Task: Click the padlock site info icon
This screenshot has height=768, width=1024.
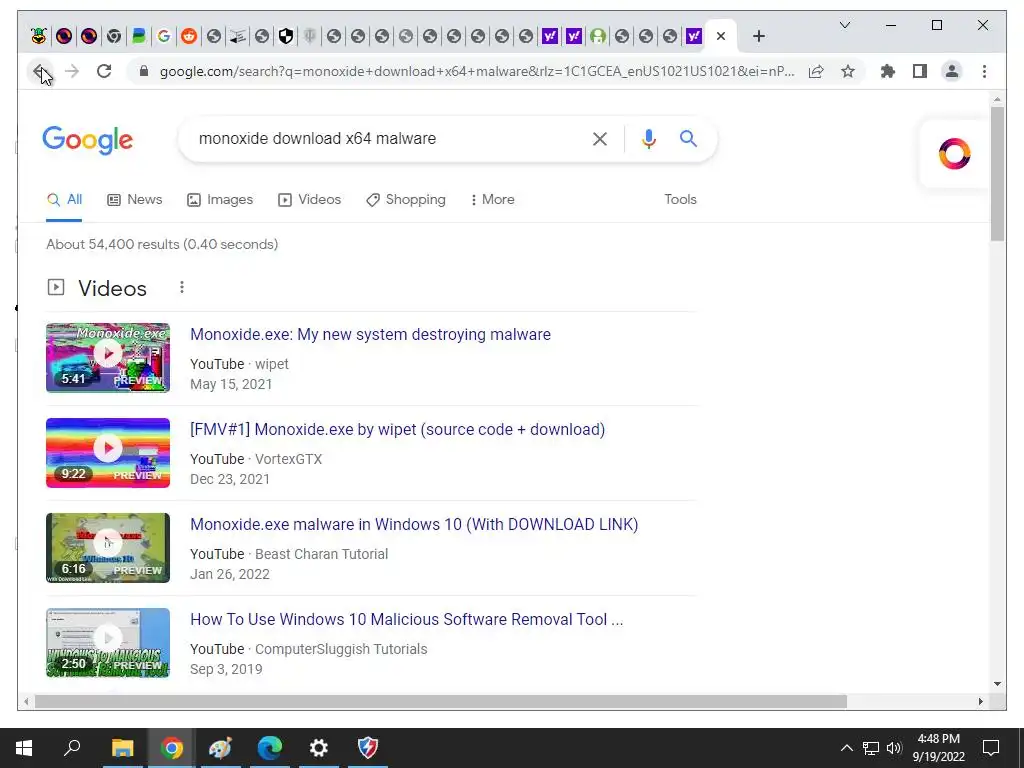Action: 144,71
